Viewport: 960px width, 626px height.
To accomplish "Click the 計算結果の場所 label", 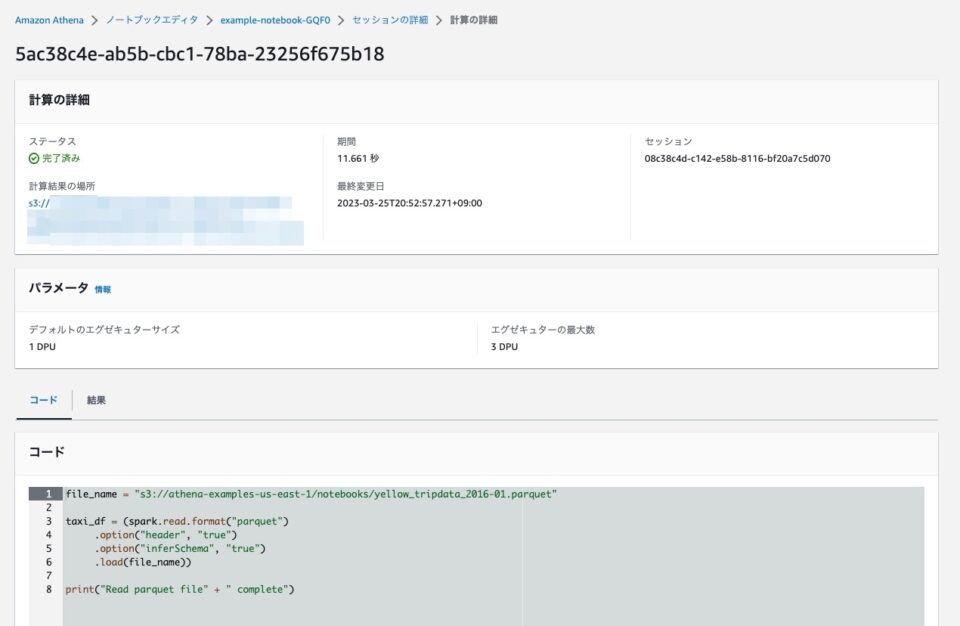I will tap(62, 186).
